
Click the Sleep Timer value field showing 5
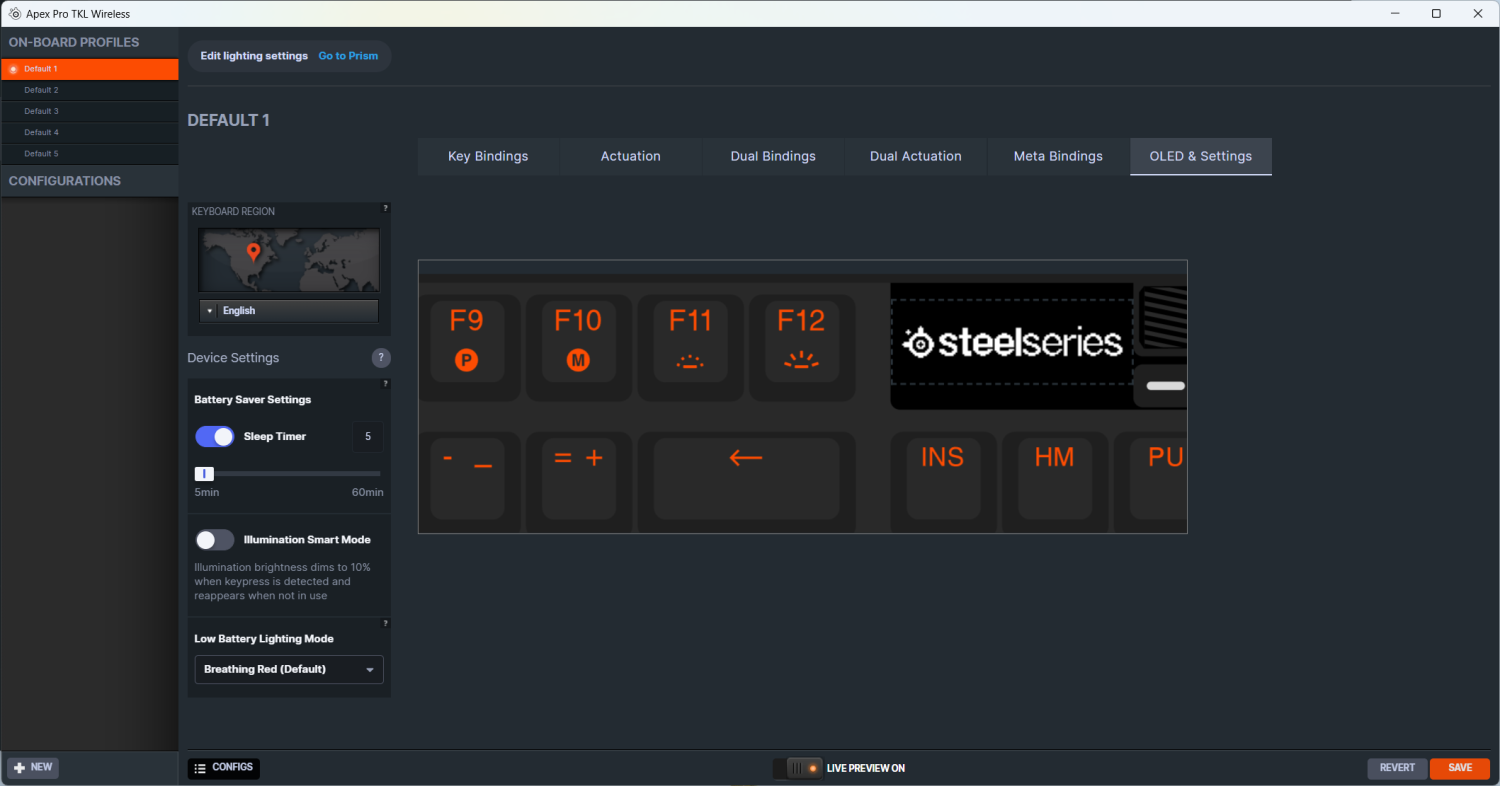(368, 437)
